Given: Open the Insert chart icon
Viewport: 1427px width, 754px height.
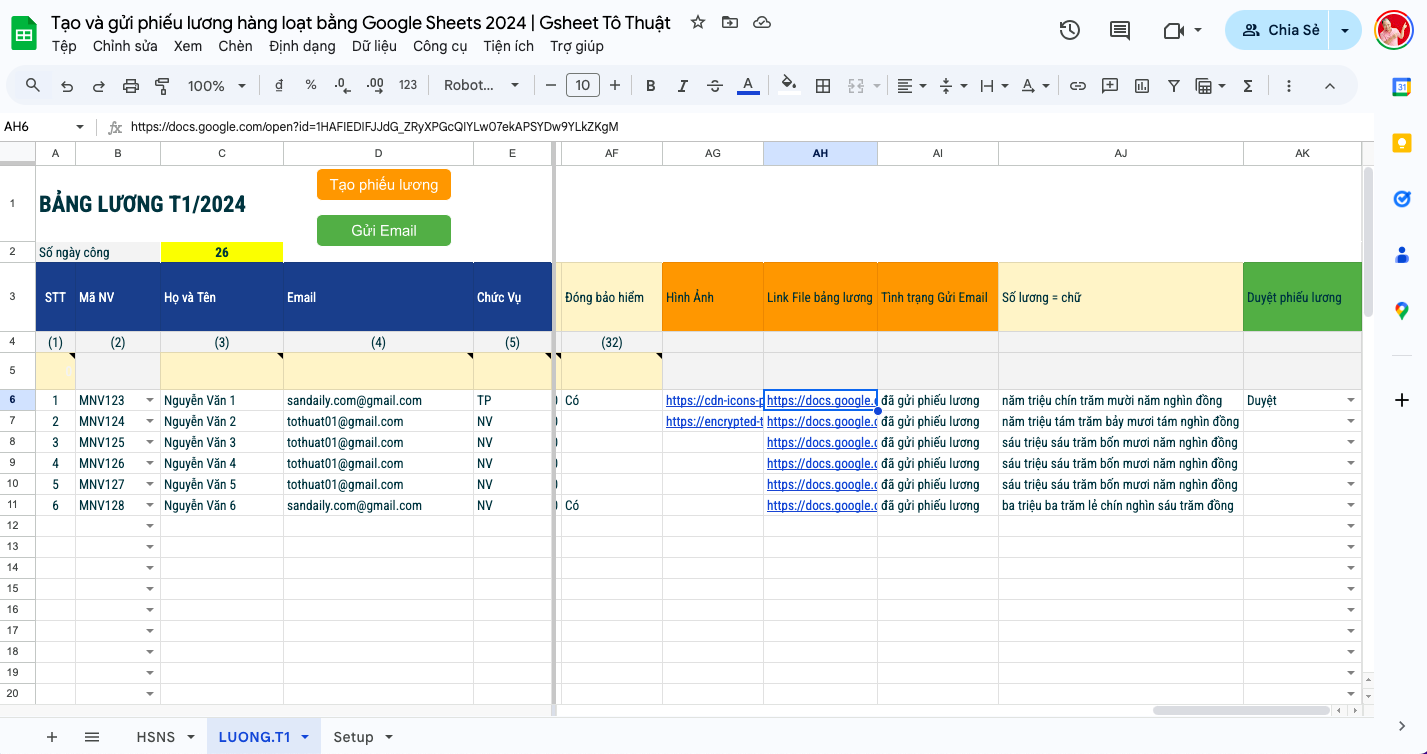Looking at the screenshot, I should click(x=1141, y=85).
